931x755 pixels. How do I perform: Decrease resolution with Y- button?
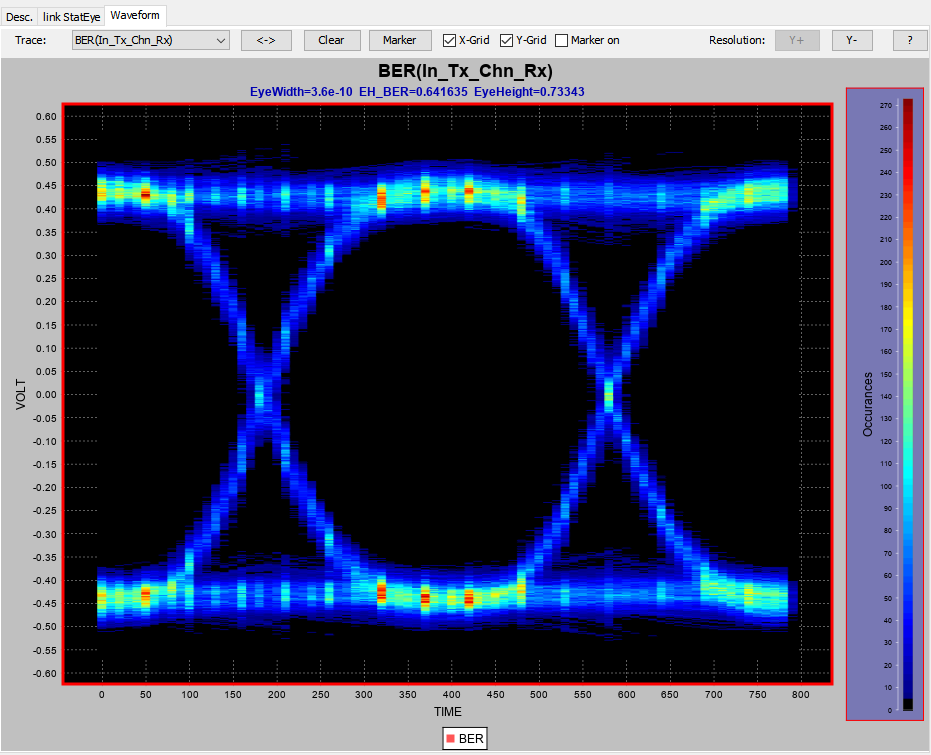(851, 40)
